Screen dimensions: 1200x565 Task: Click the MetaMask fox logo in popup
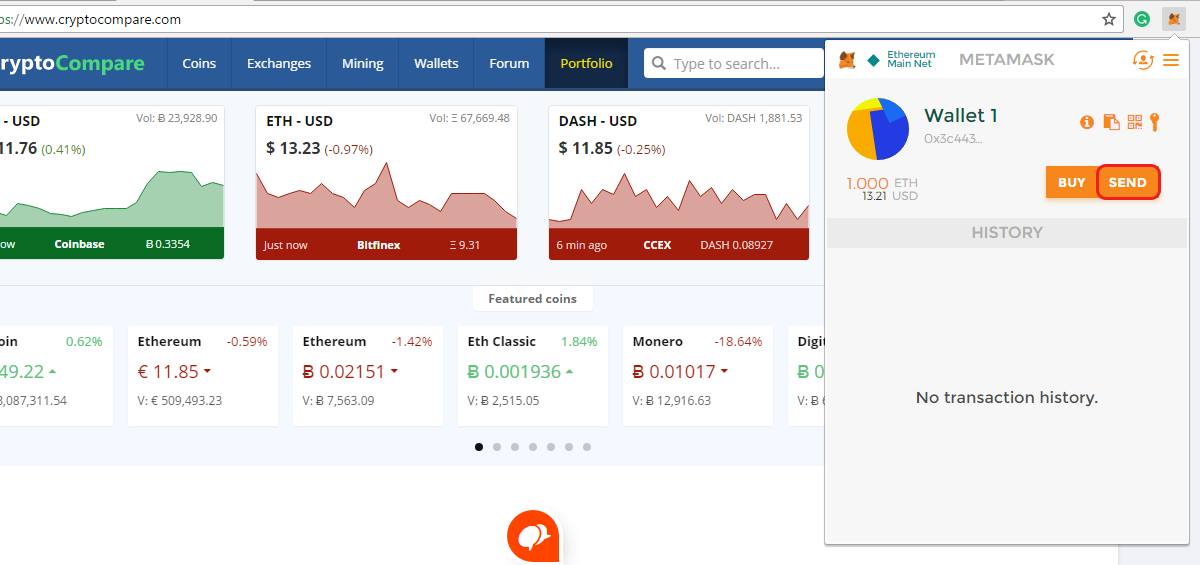coord(846,60)
